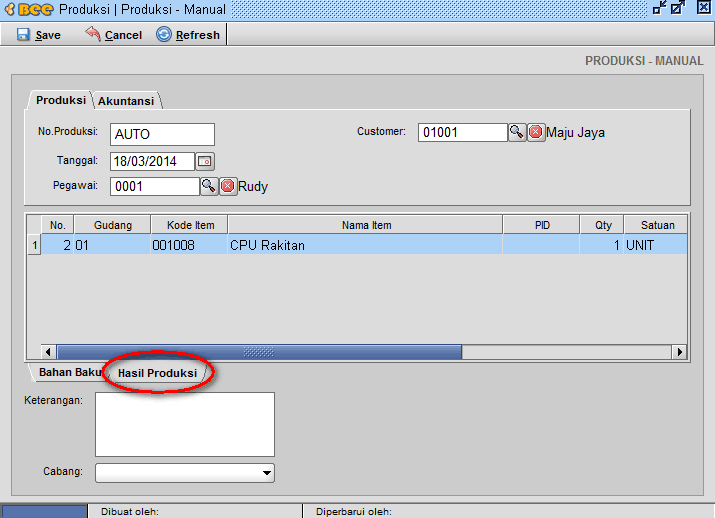The width and height of the screenshot is (715, 518).
Task: Click the Kode Item column header
Action: tap(190, 225)
